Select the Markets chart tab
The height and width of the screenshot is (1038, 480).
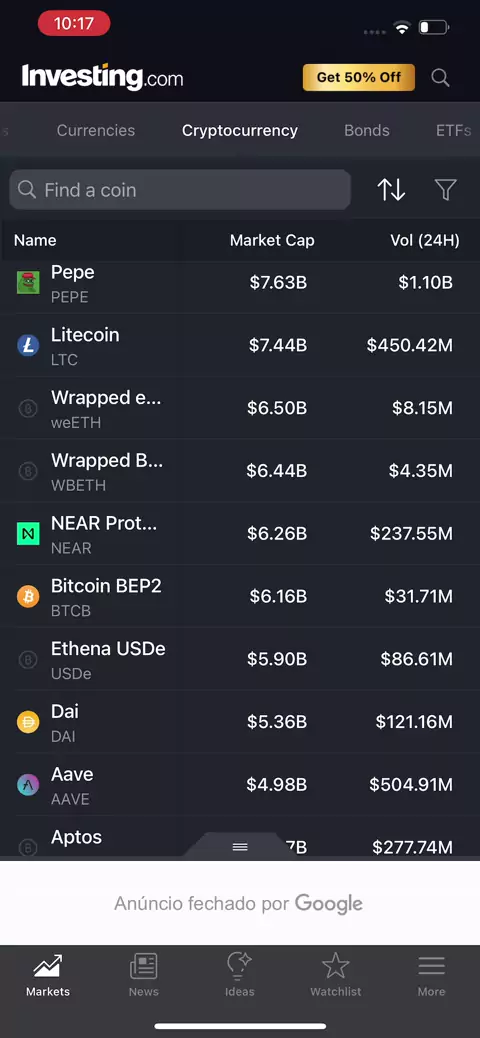(48, 974)
